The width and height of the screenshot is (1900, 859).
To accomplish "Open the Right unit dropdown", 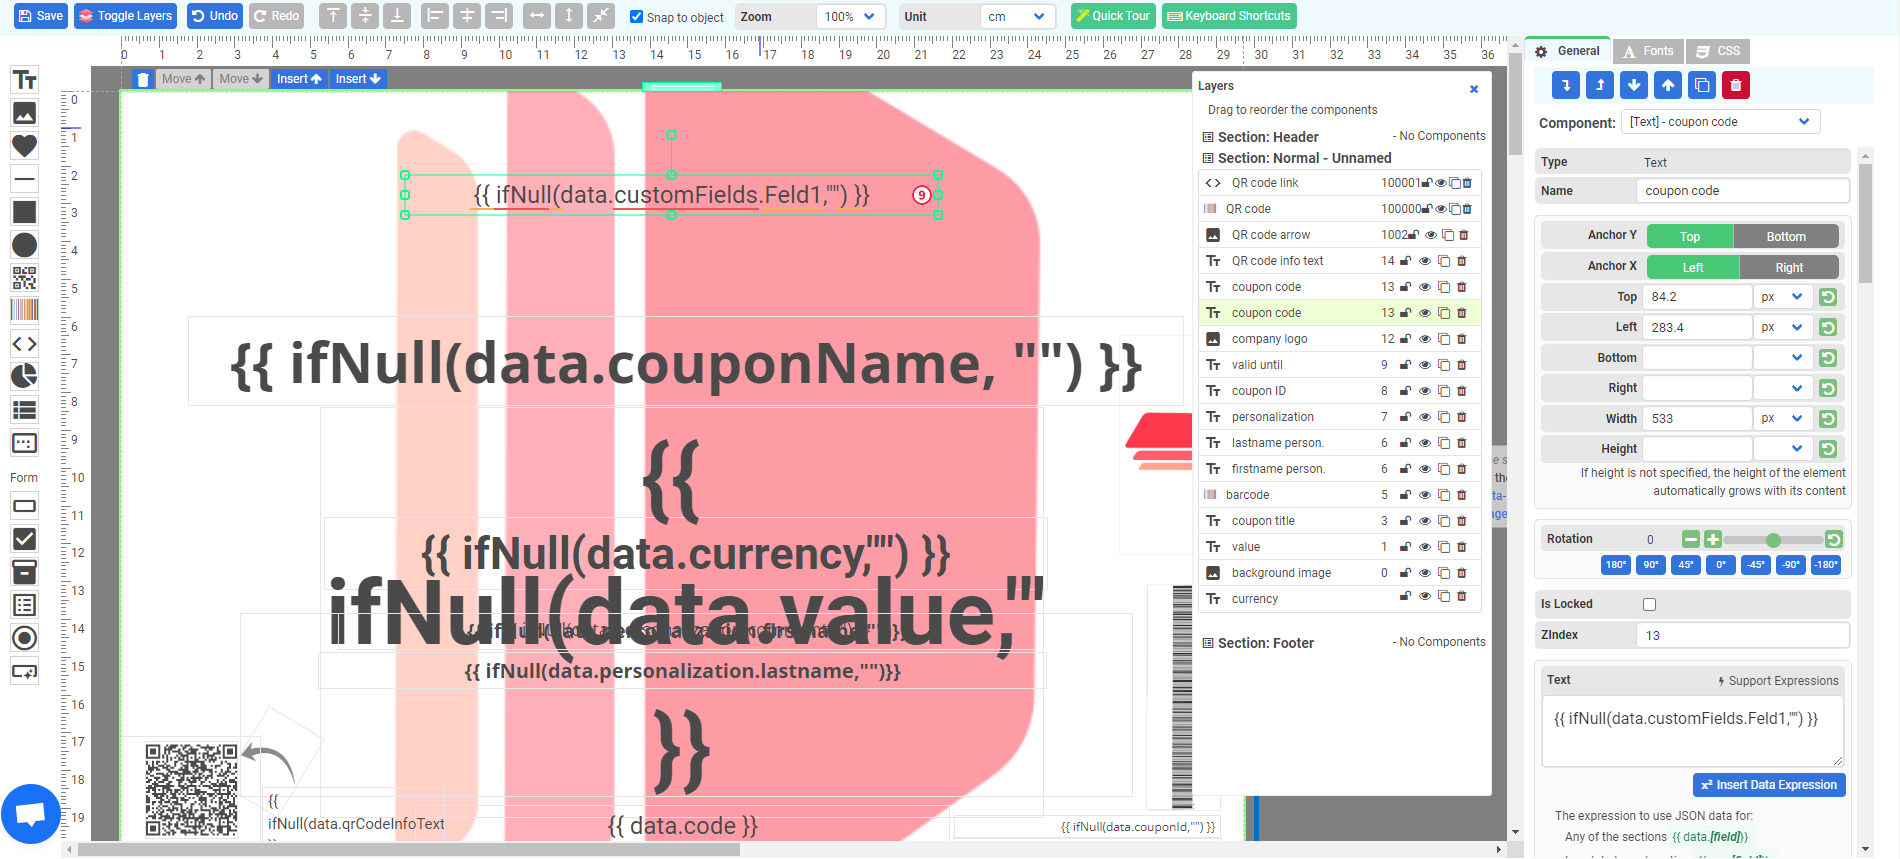I will (1782, 388).
